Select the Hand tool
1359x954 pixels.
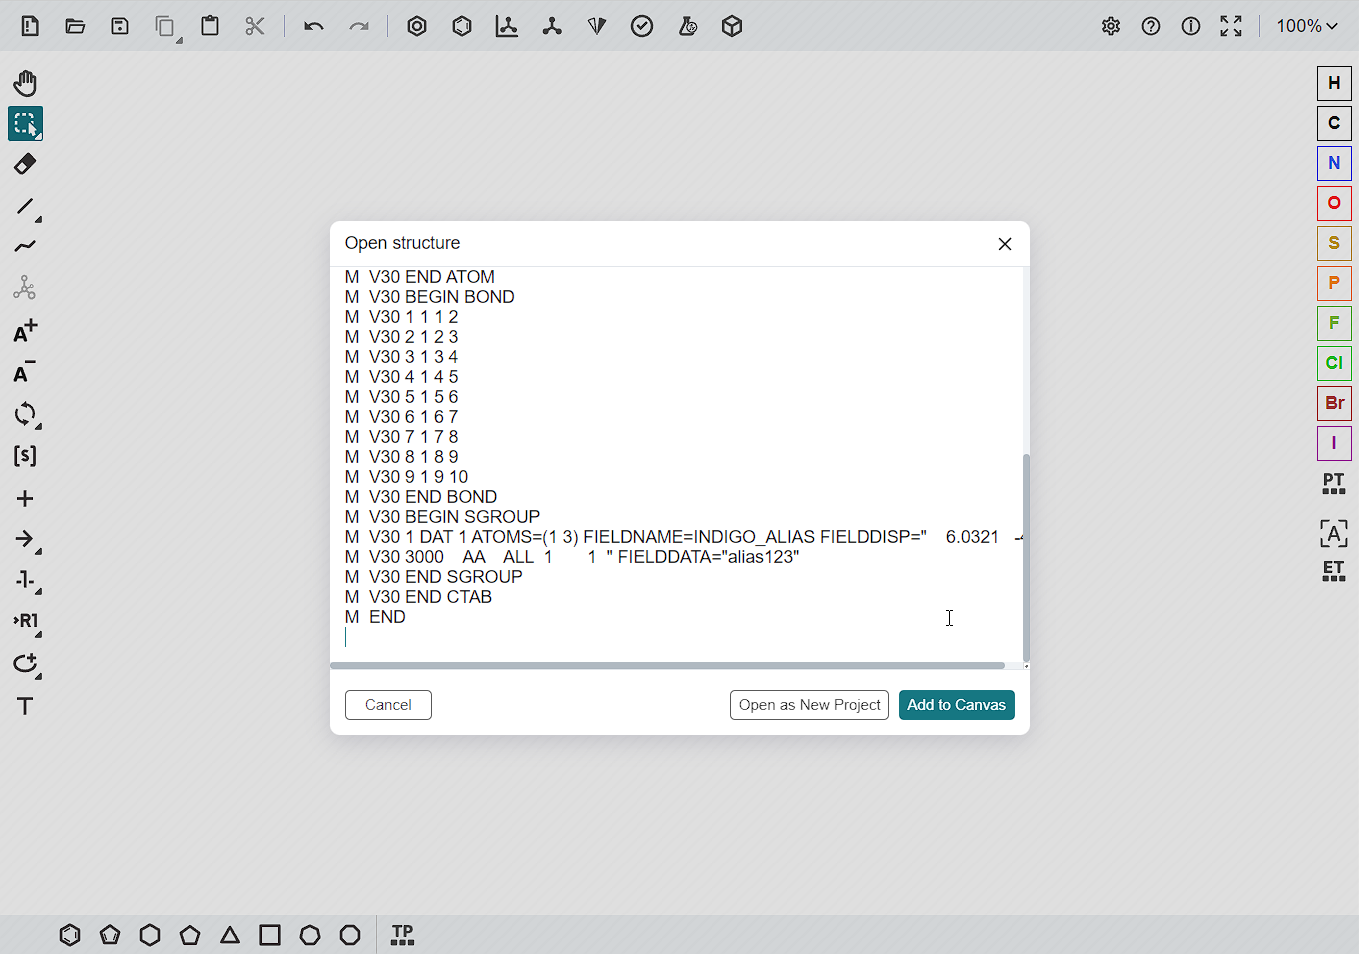tap(25, 83)
